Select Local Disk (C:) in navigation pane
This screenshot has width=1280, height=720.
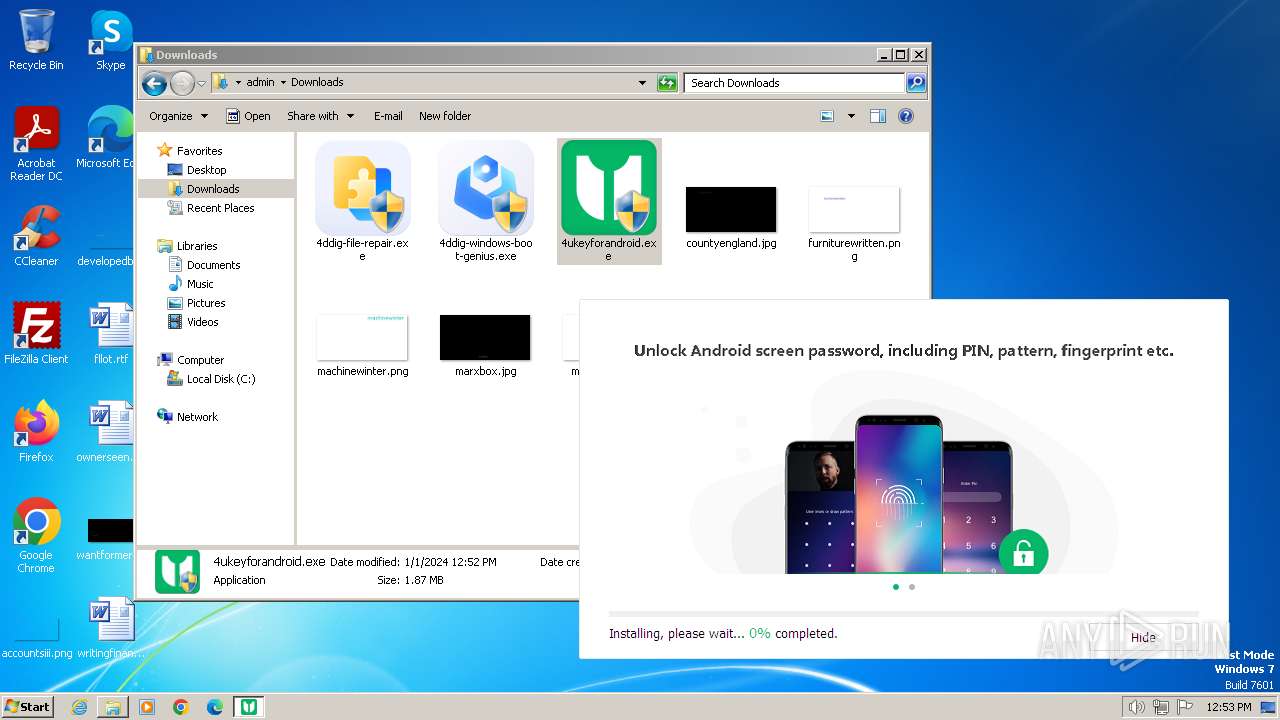click(220, 379)
